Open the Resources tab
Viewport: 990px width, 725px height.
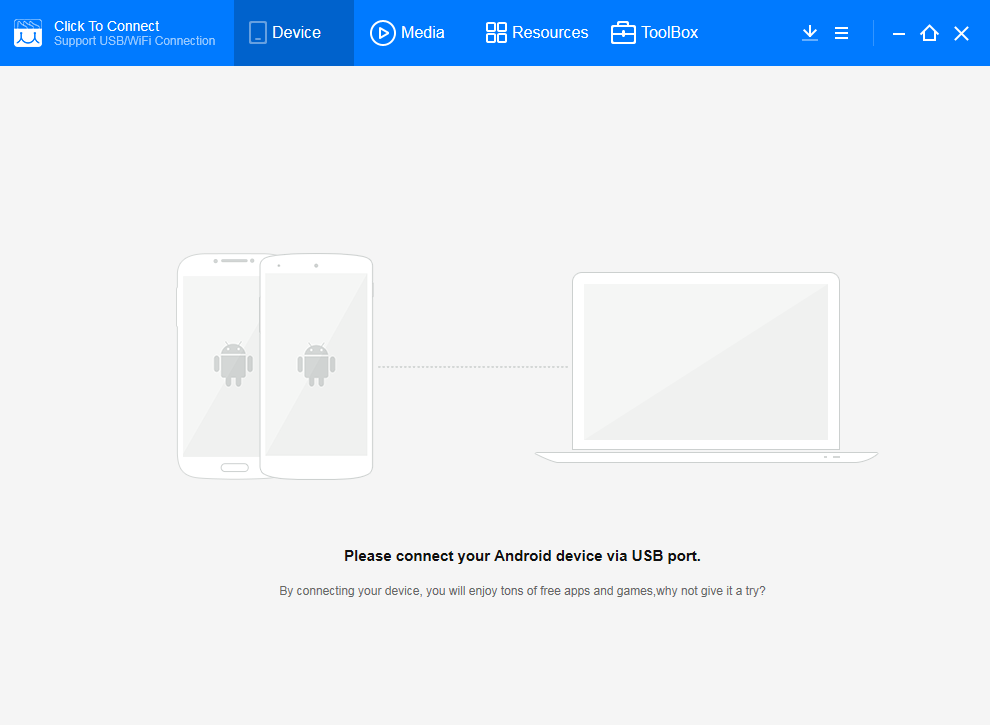pos(537,33)
